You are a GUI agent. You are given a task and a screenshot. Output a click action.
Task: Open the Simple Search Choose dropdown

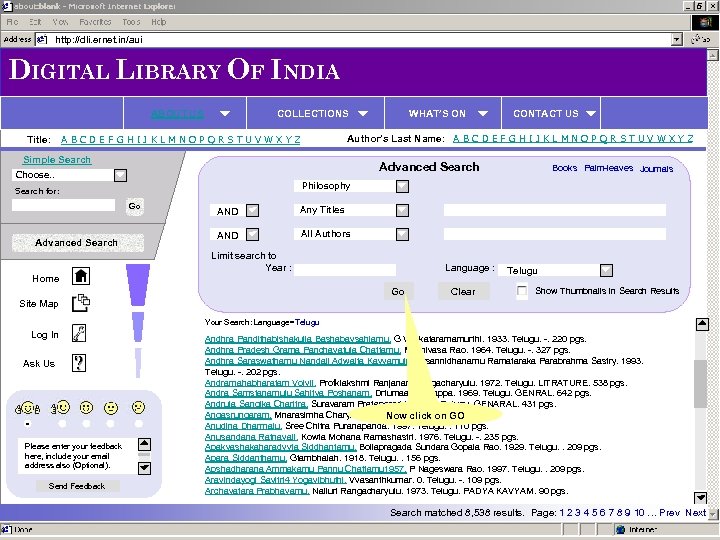pos(120,175)
